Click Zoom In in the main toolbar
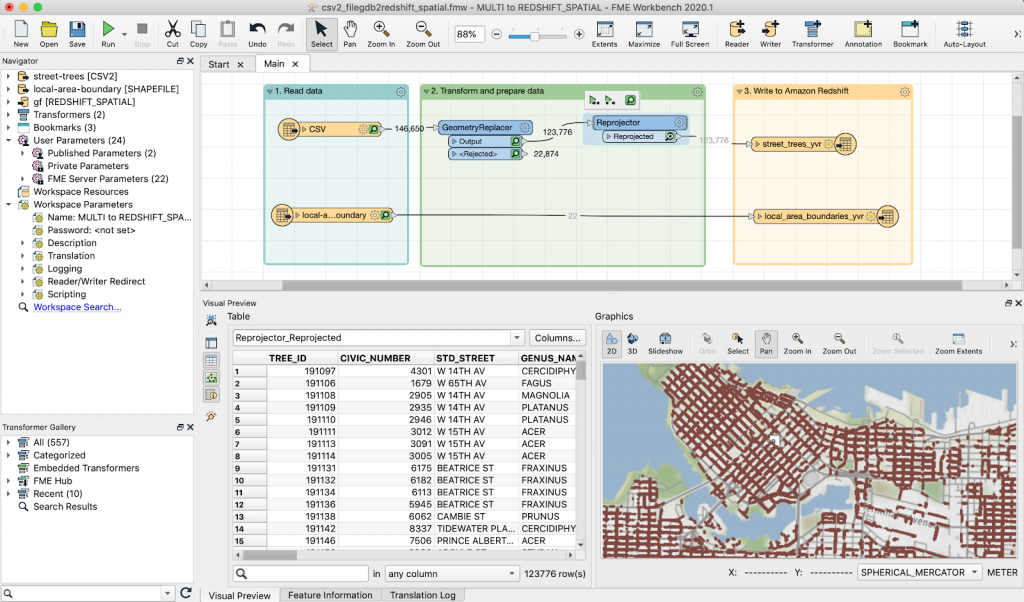Viewport: 1024px width, 602px height. click(381, 34)
